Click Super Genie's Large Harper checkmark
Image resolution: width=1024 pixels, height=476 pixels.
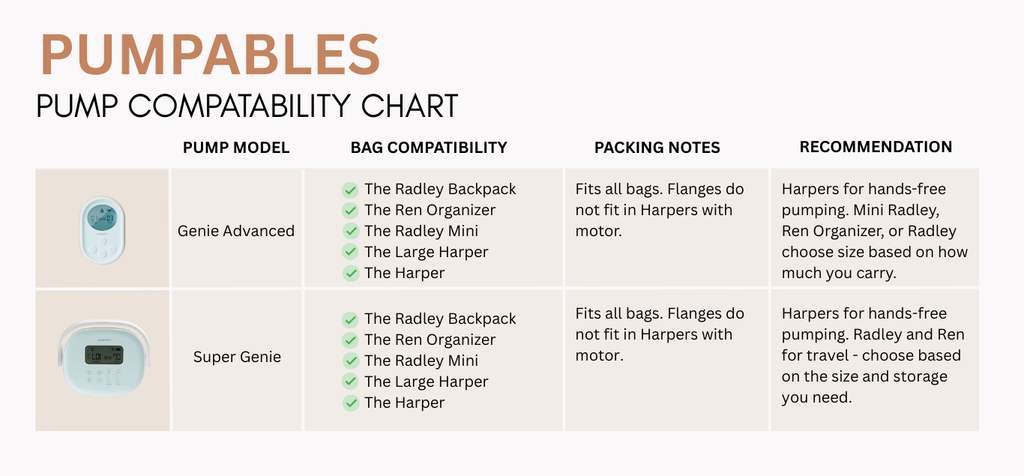click(x=351, y=383)
